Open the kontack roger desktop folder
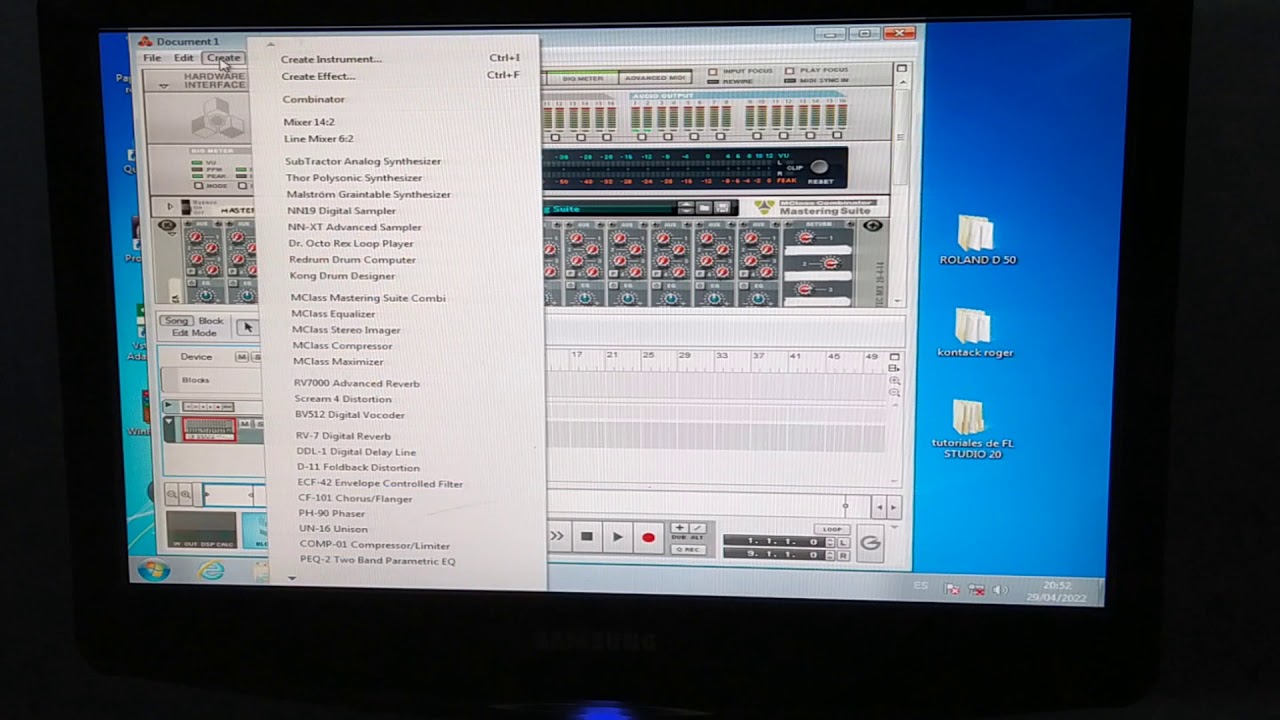Image resolution: width=1280 pixels, height=720 pixels. coord(974,333)
